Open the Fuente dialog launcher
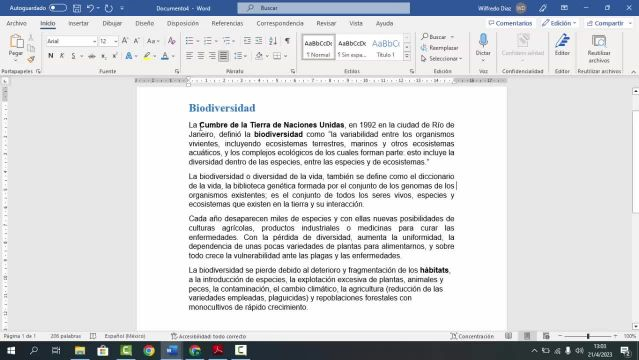The height and width of the screenshot is (360, 639). pyautogui.click(x=177, y=71)
